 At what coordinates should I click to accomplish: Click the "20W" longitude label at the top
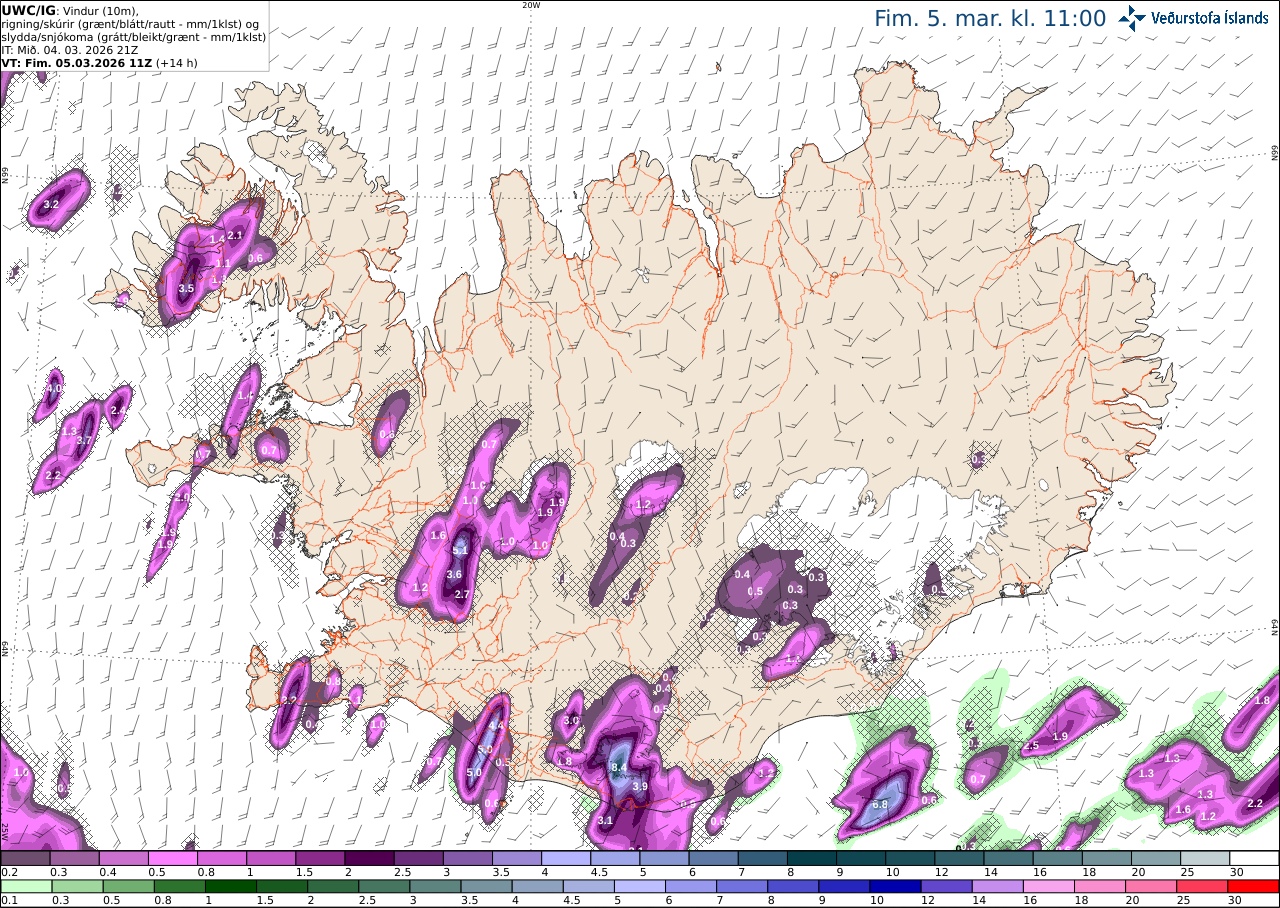point(531,5)
